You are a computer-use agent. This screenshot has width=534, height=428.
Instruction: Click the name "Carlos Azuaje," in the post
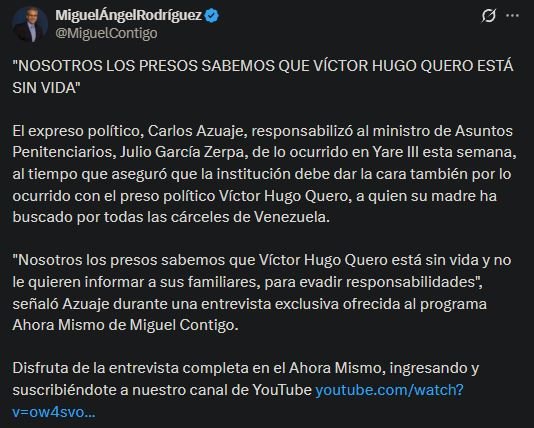point(198,131)
